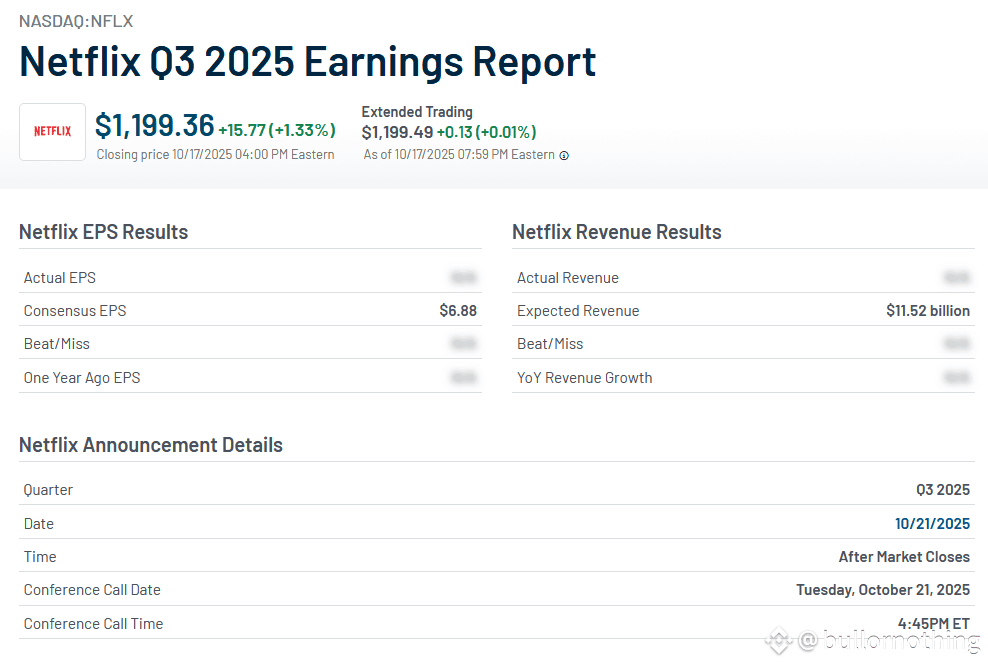Viewport: 988px width, 666px height.
Task: Select the Consensus EPS $6.88 value
Action: pyautogui.click(x=458, y=311)
